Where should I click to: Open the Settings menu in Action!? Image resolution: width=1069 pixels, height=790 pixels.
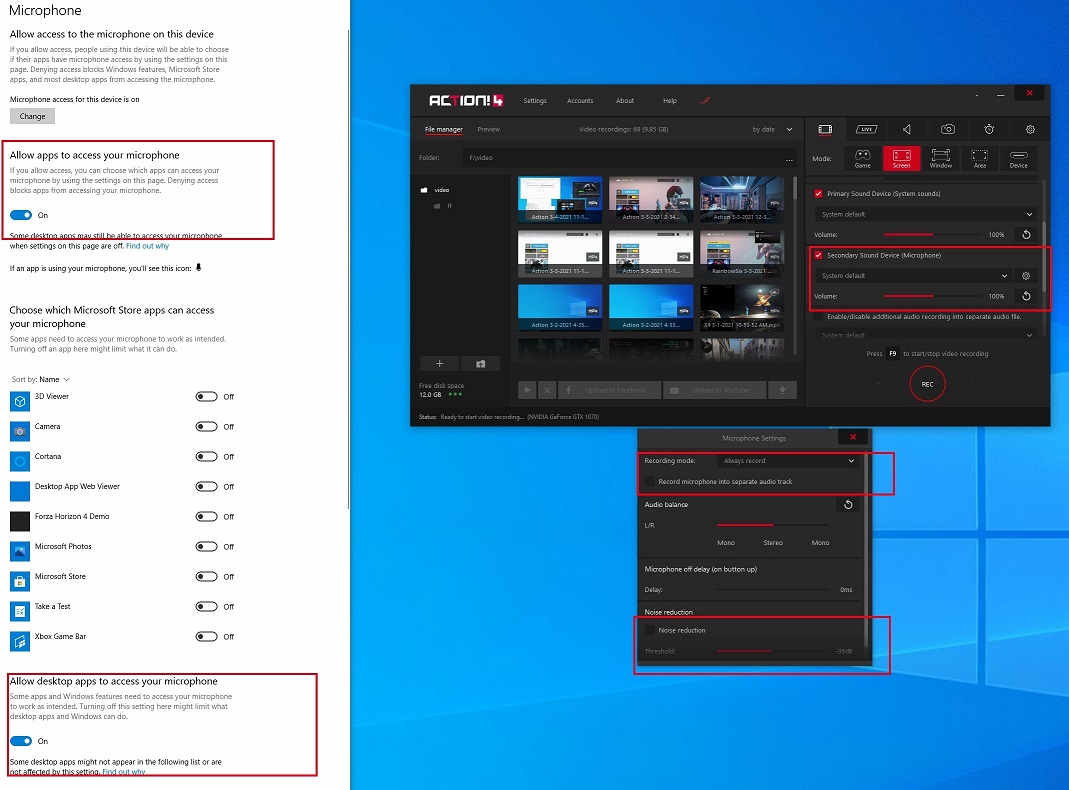coord(535,100)
